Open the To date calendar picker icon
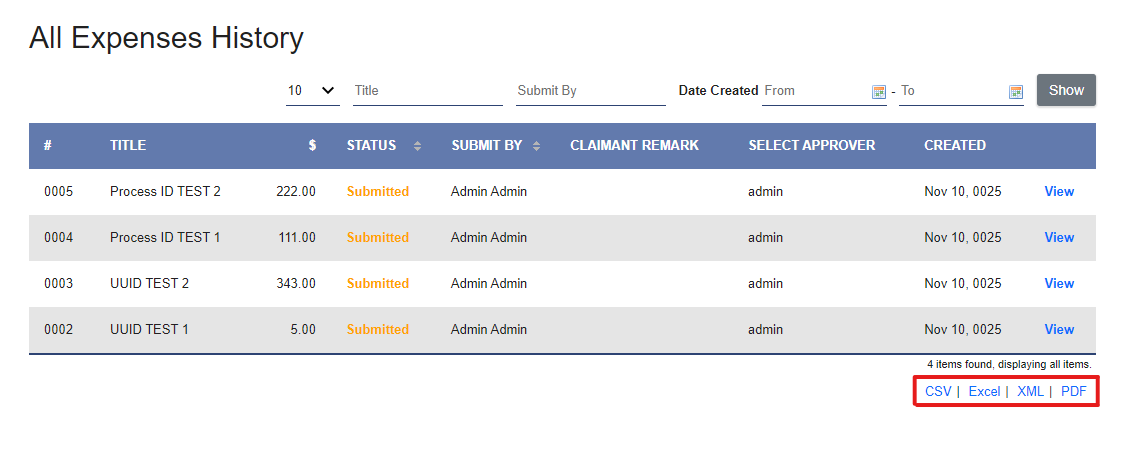 [1016, 92]
